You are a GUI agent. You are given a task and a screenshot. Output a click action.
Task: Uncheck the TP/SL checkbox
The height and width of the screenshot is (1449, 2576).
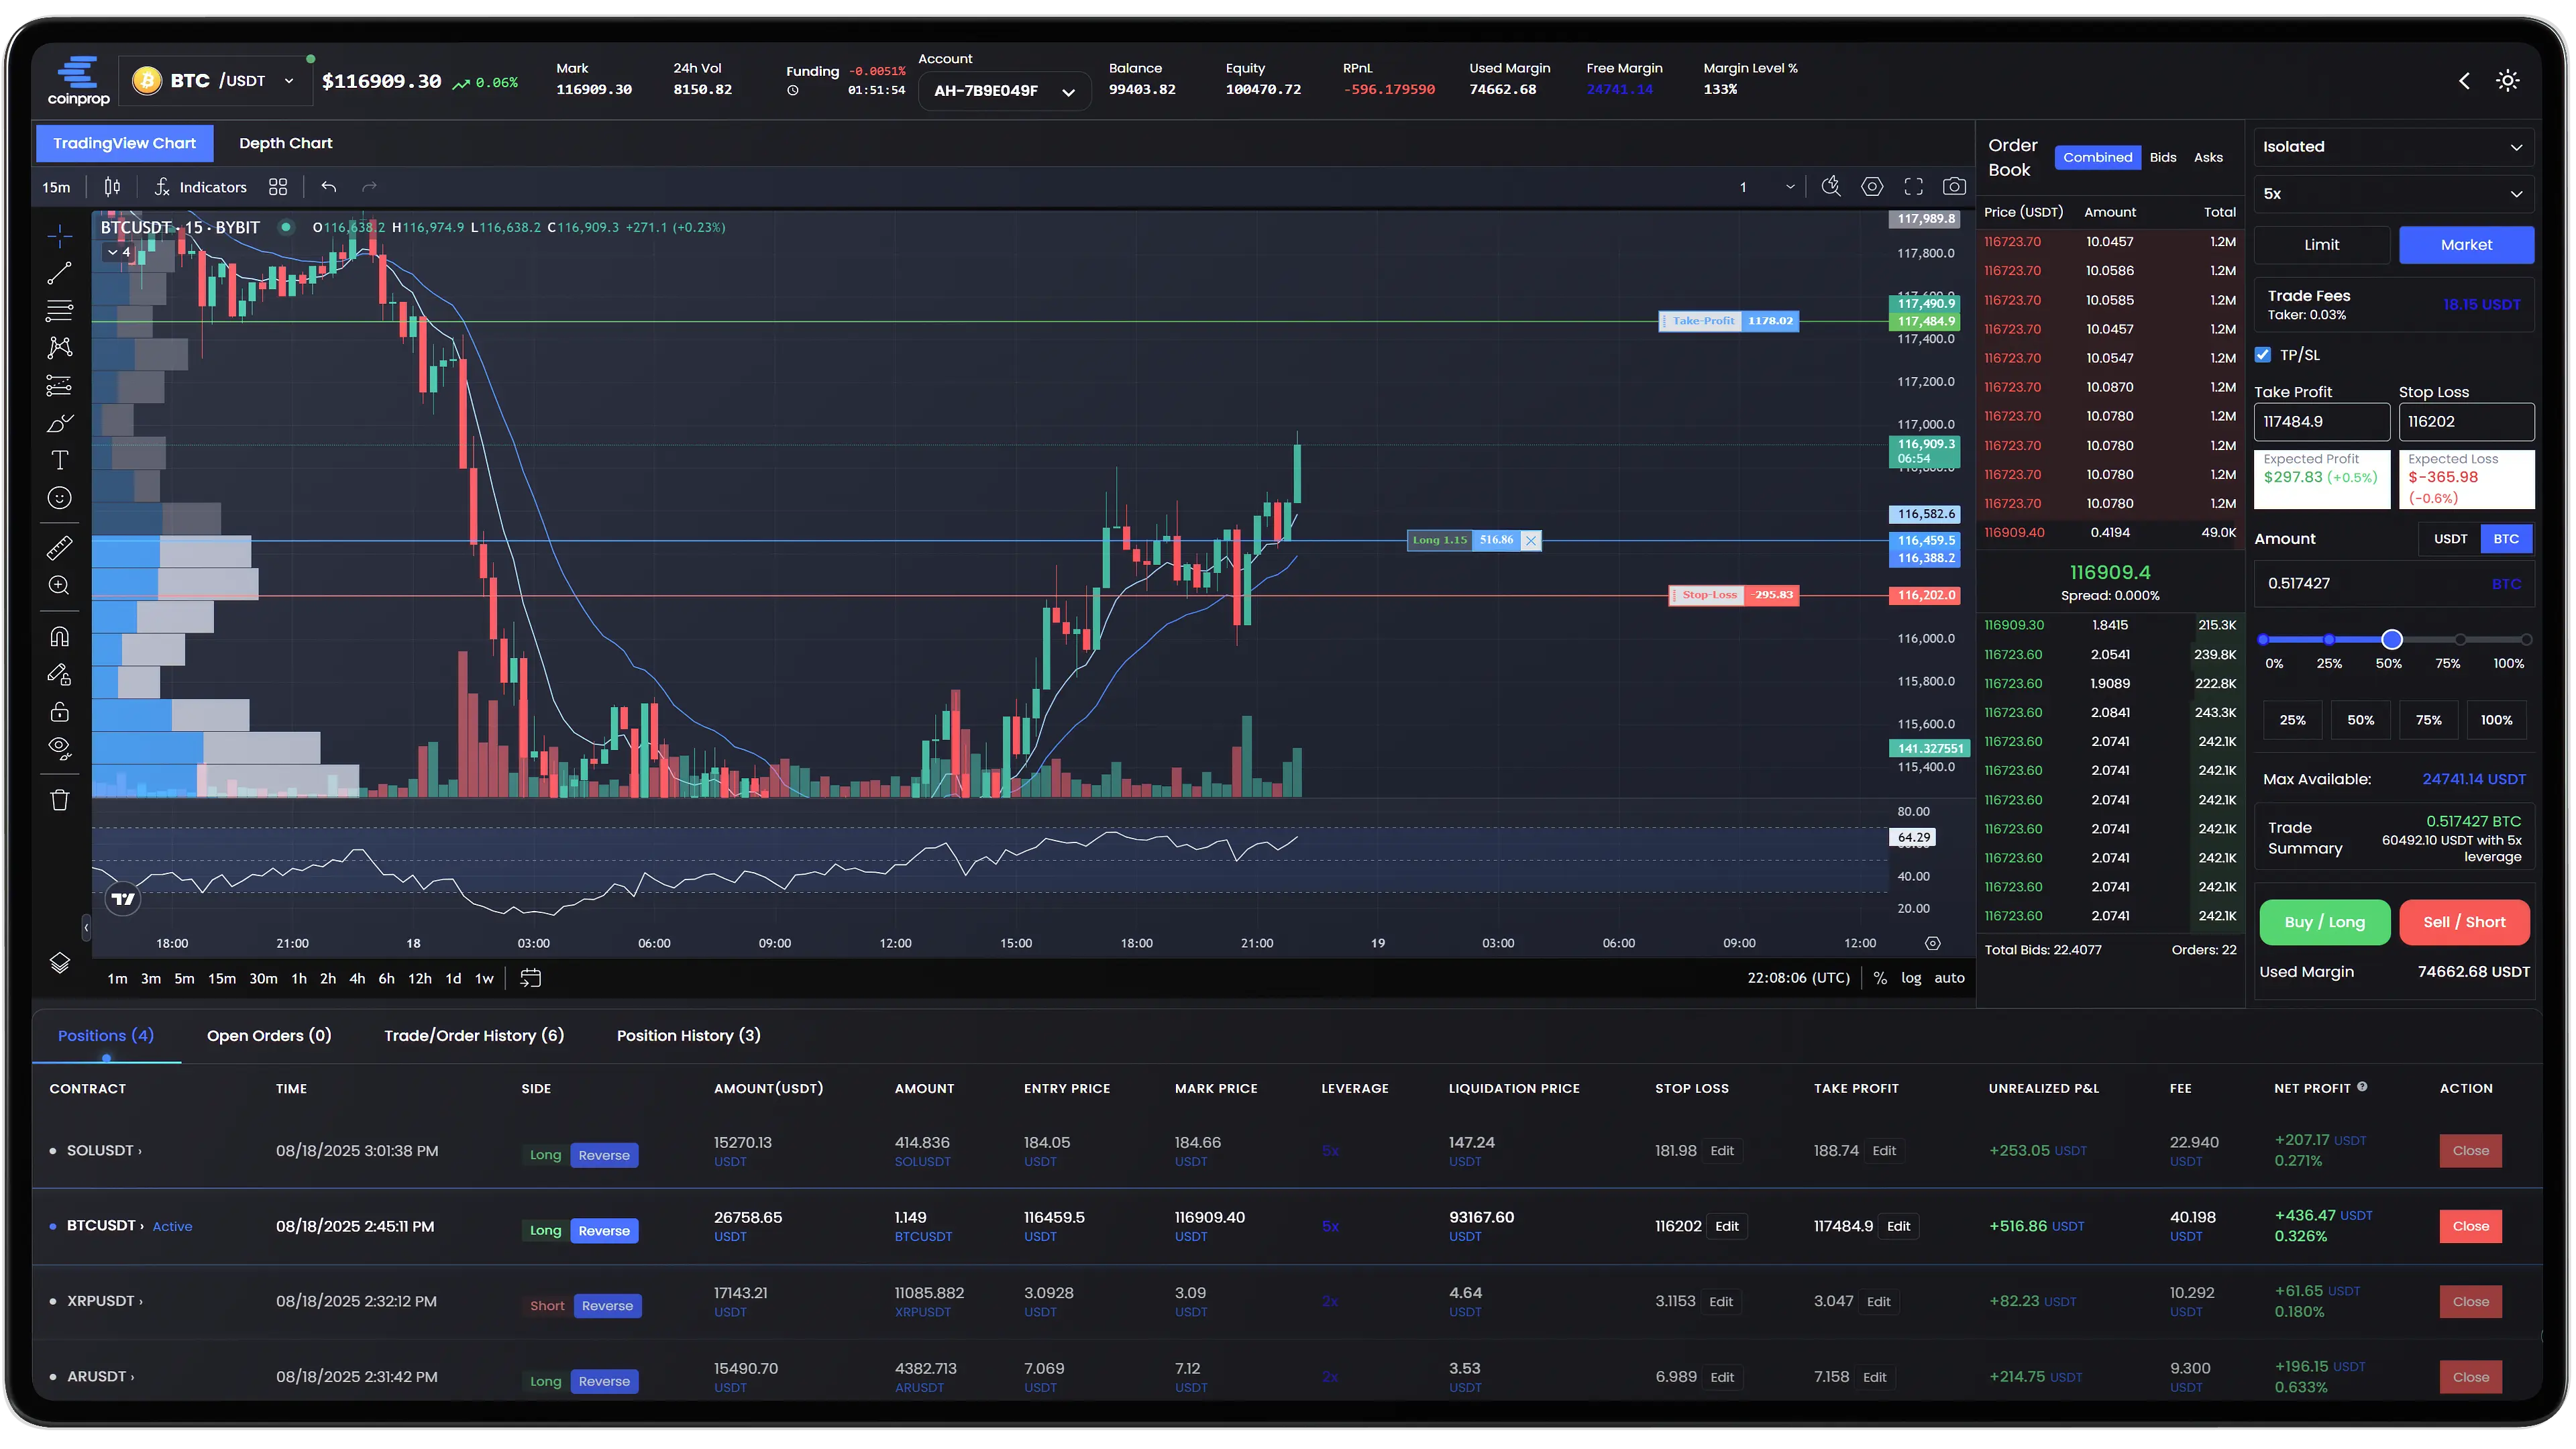(x=2263, y=355)
